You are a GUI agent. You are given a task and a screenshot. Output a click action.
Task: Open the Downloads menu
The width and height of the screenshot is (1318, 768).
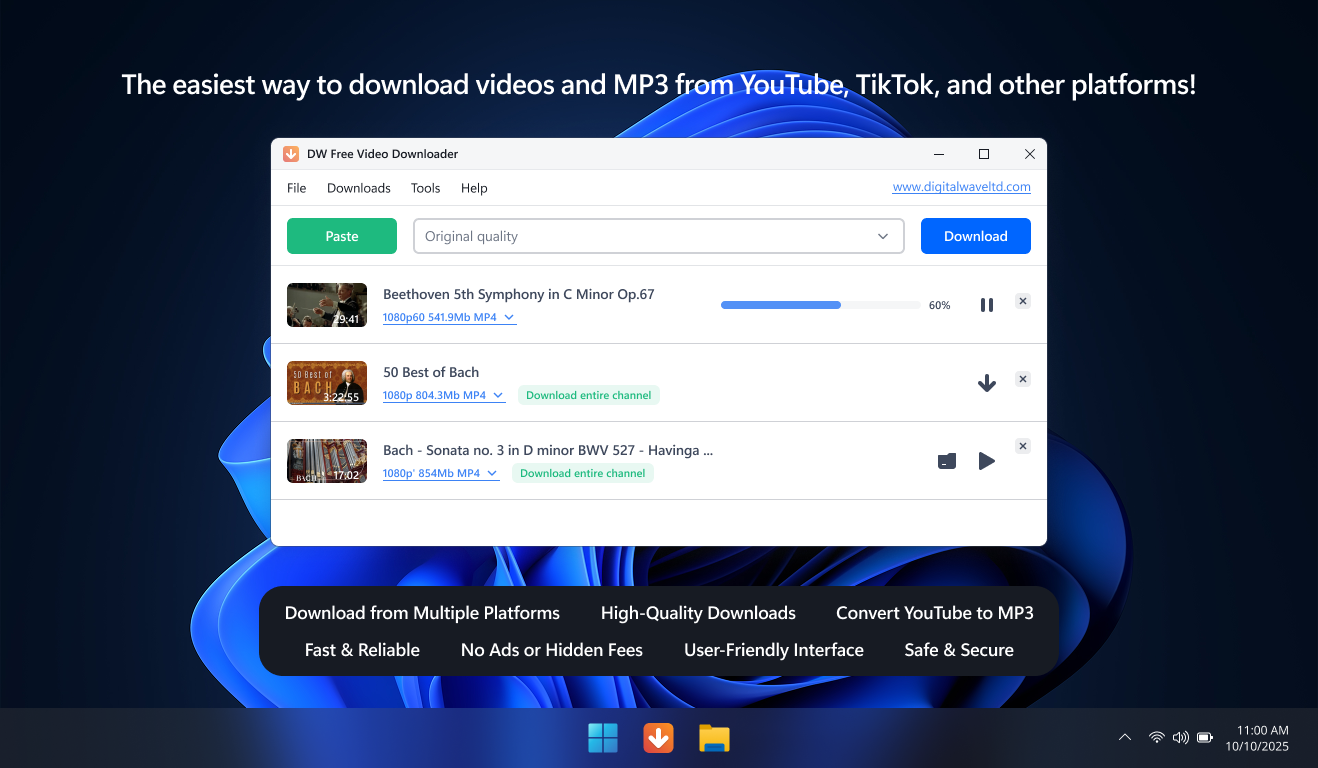358,188
